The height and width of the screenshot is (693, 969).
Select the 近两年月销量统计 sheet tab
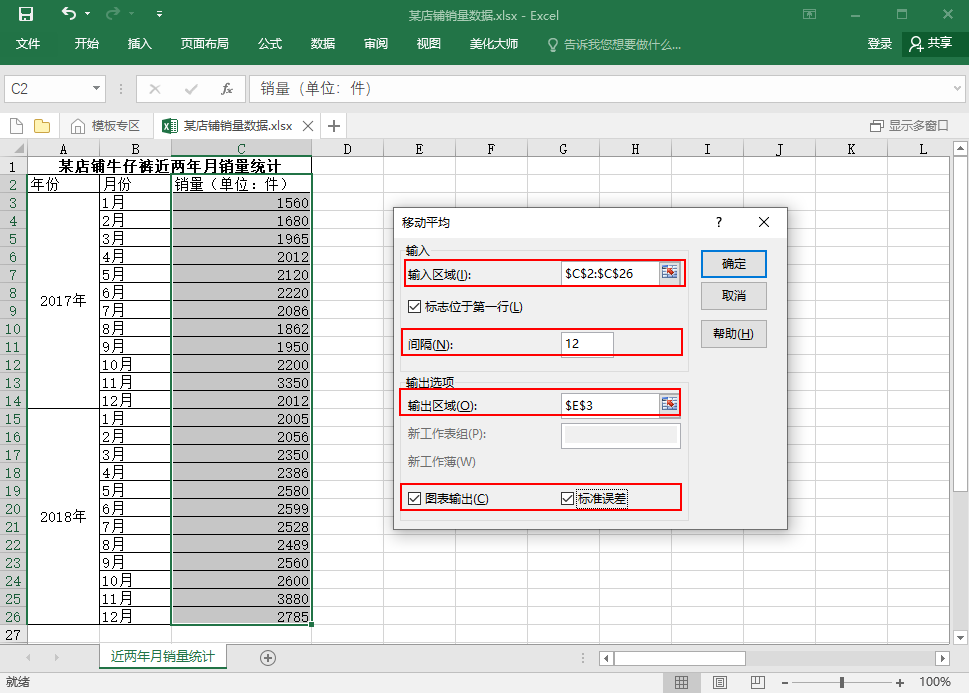pyautogui.click(x=162, y=659)
